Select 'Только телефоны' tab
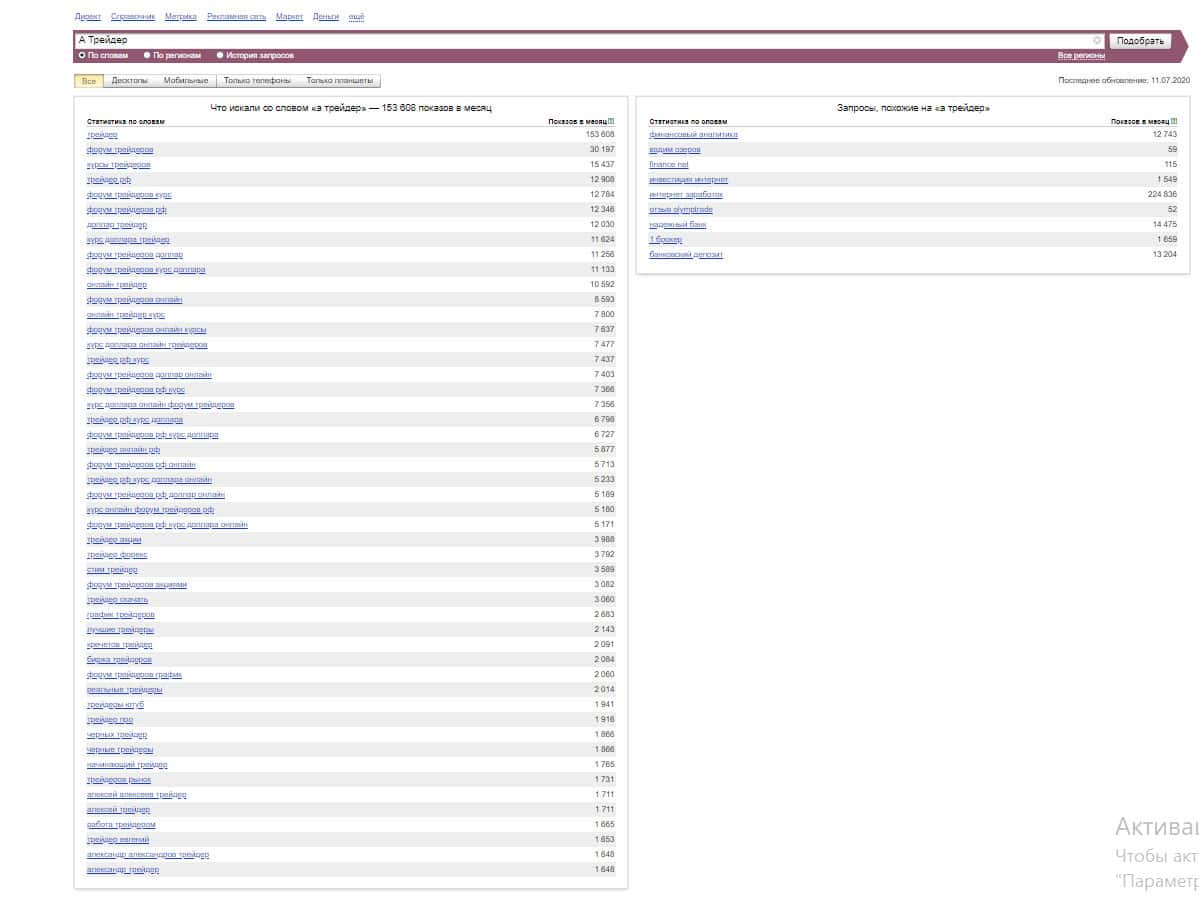Image resolution: width=1199 pixels, height=902 pixels. tap(257, 80)
